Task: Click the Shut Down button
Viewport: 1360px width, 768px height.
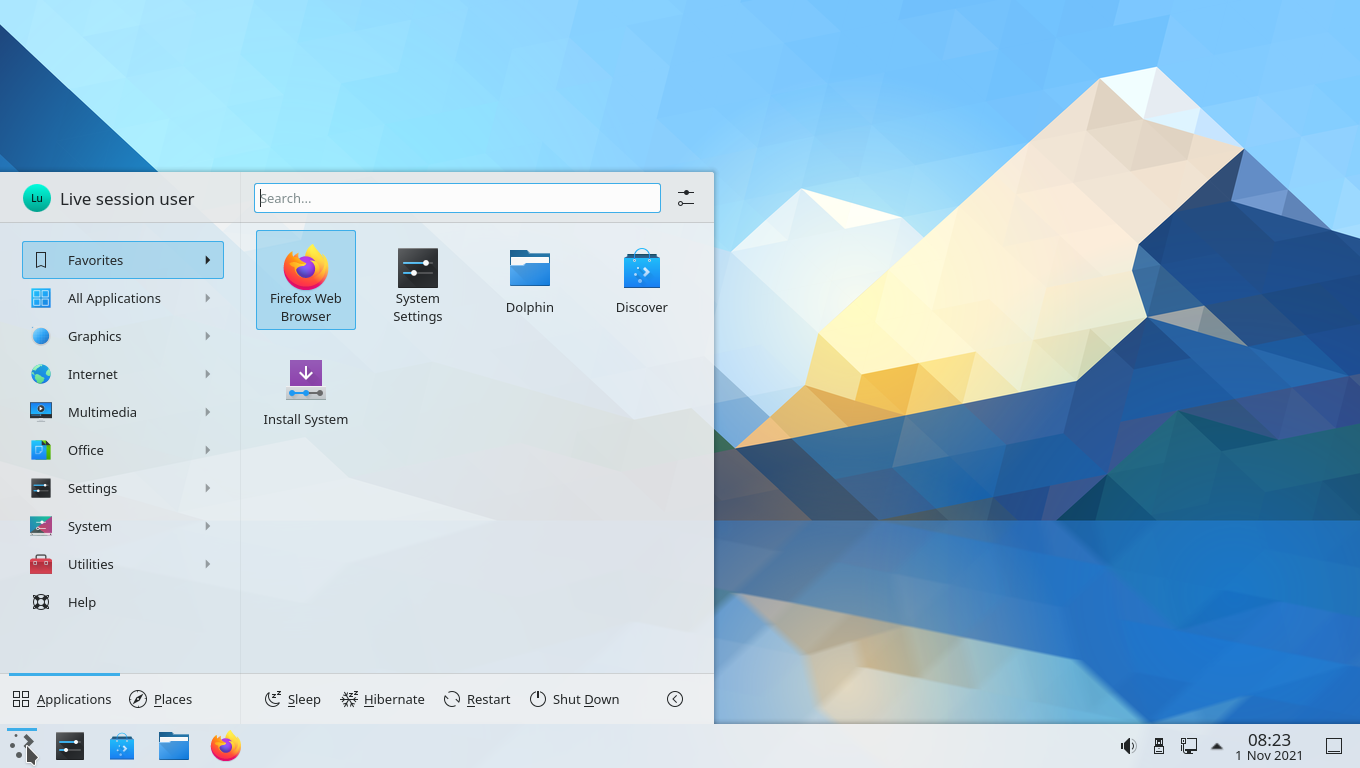Action: pyautogui.click(x=574, y=699)
